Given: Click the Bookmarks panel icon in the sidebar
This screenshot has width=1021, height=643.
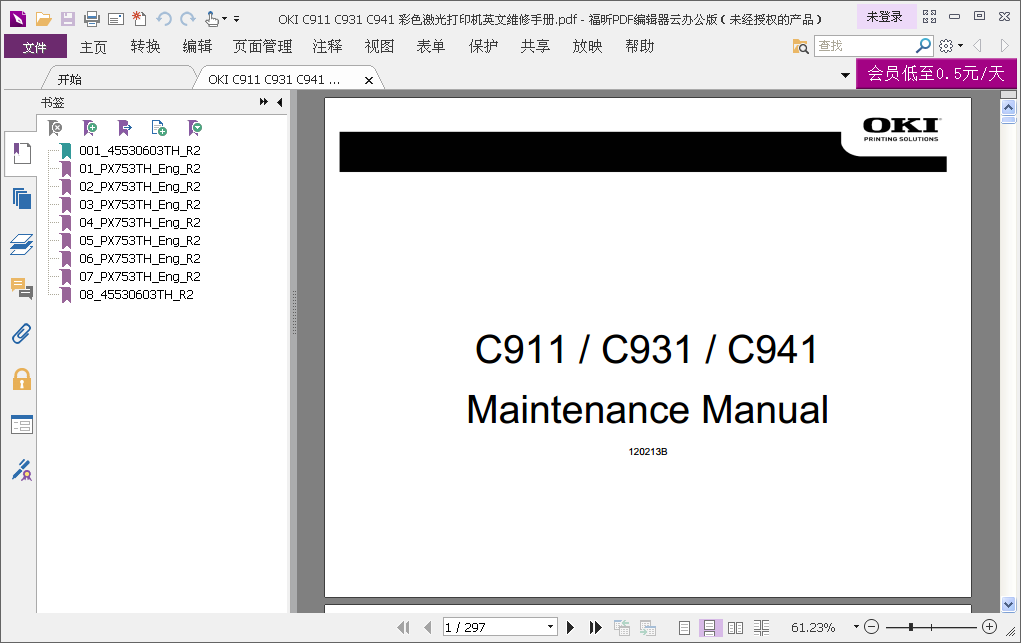Looking at the screenshot, I should point(21,154).
